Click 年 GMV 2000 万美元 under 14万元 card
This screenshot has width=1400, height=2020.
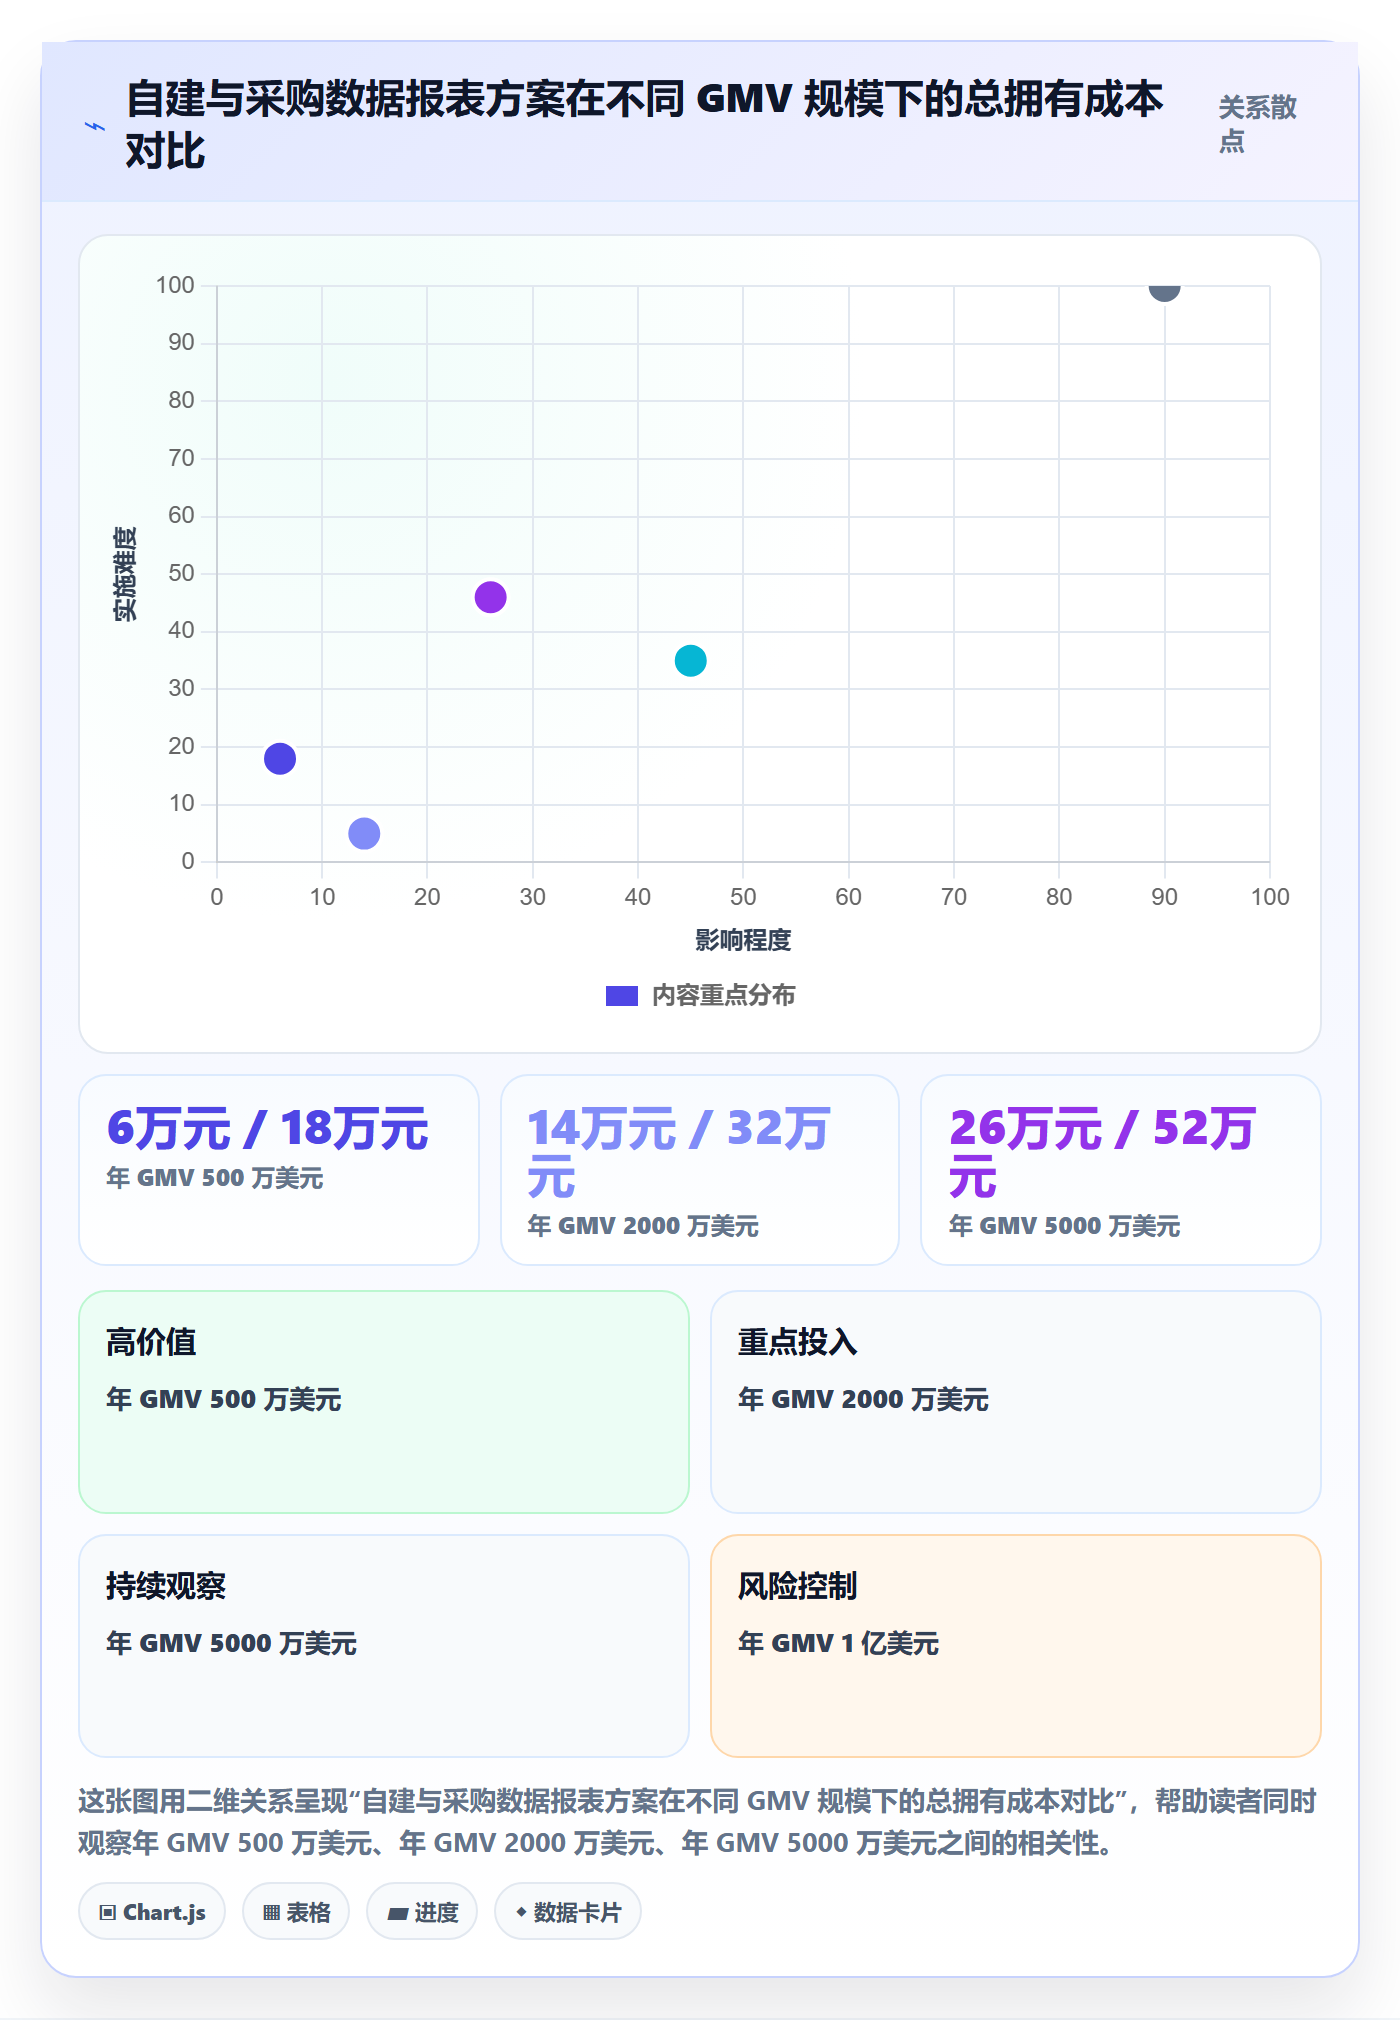[643, 1226]
